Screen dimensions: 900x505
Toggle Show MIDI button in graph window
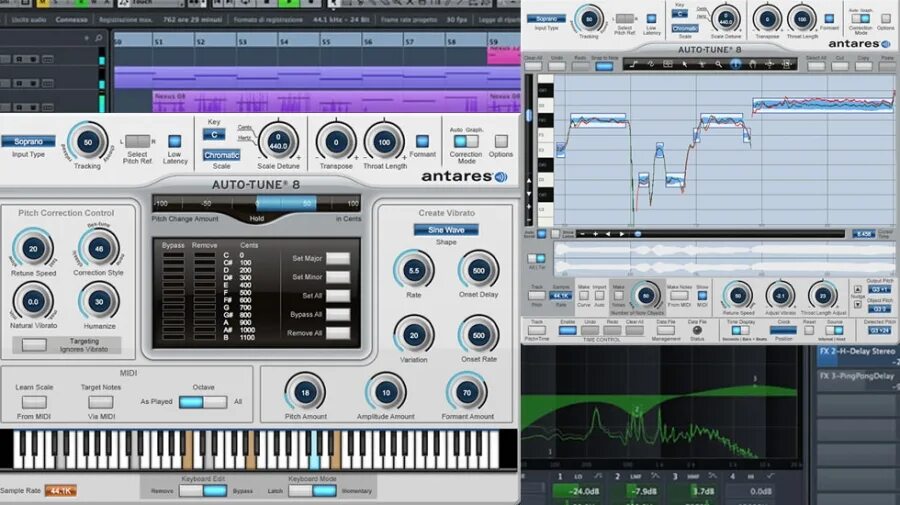(x=702, y=296)
